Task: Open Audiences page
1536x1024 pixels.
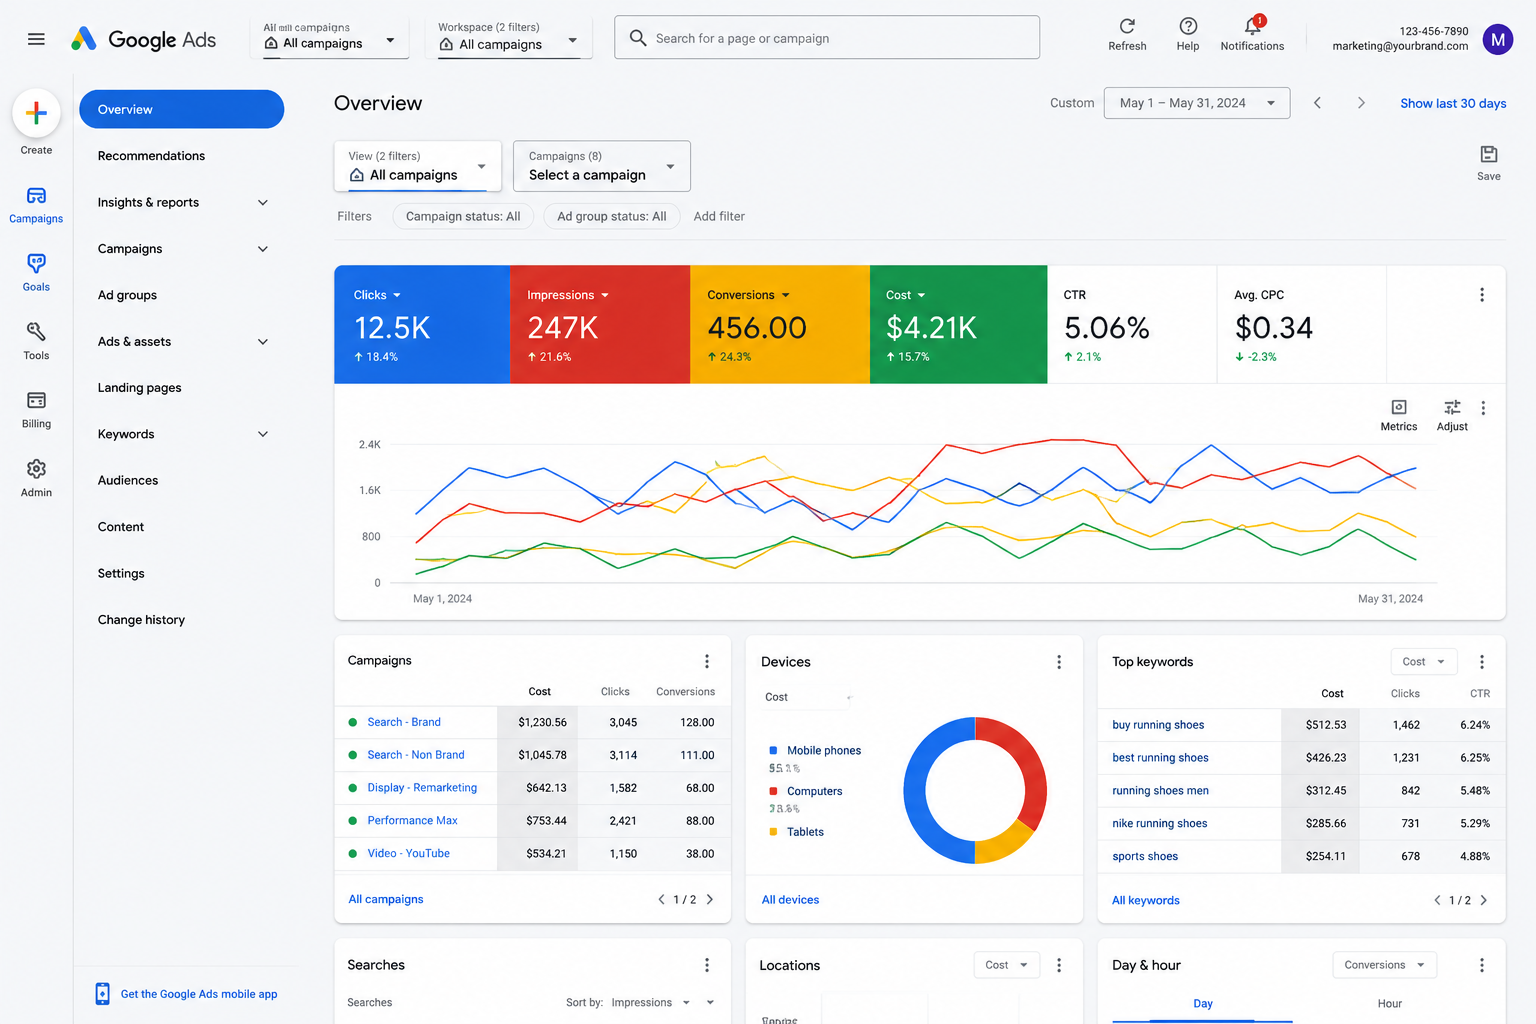Action: tap(128, 481)
